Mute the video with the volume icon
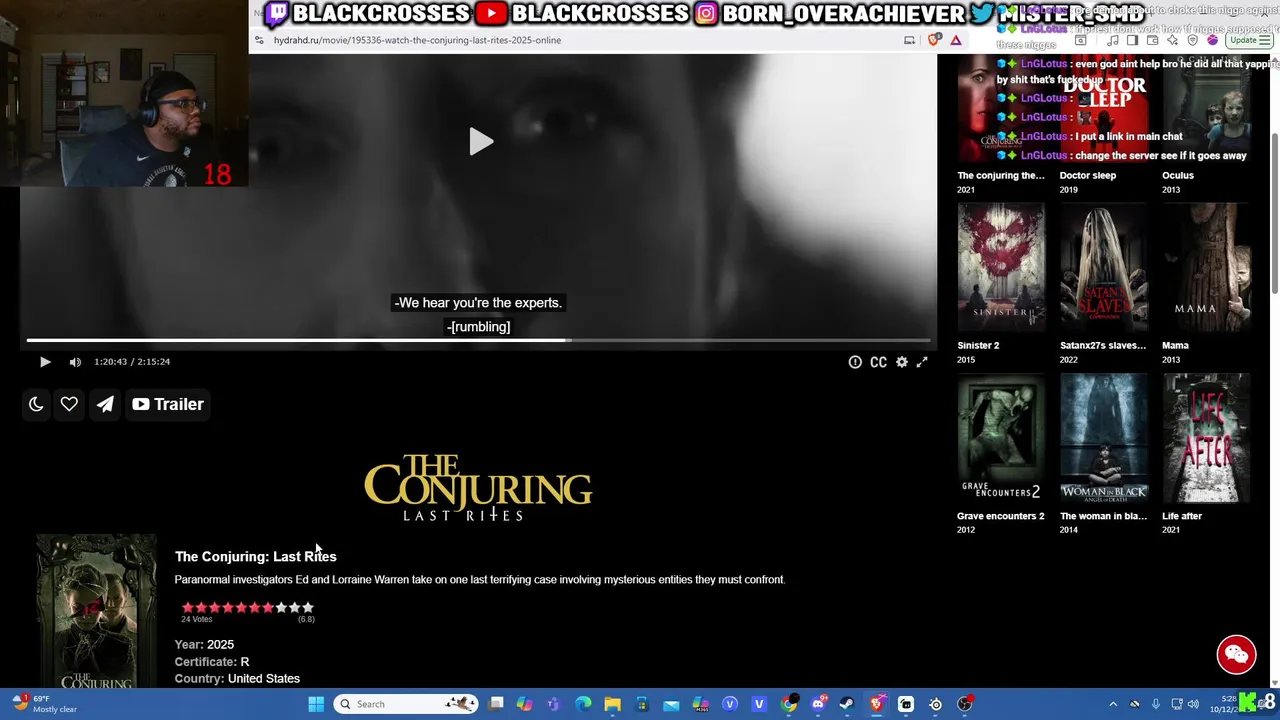Image resolution: width=1280 pixels, height=720 pixels. click(x=75, y=362)
